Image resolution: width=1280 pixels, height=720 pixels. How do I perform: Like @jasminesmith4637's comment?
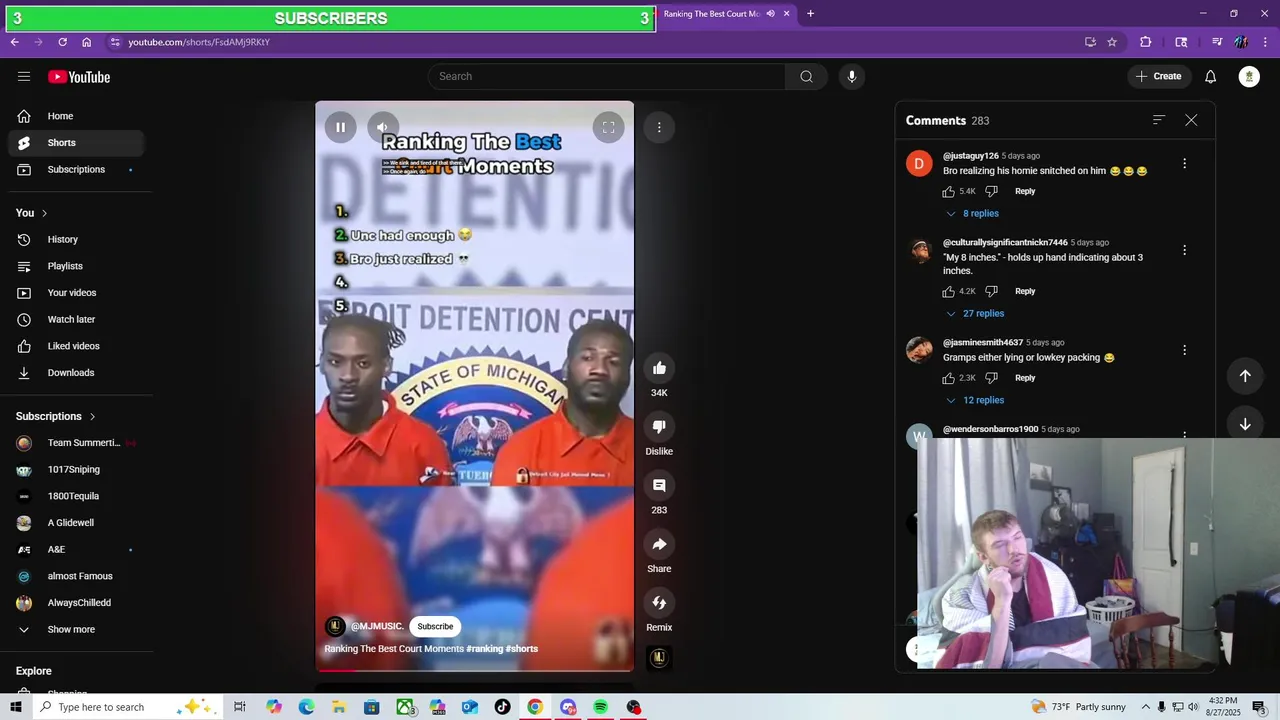(x=948, y=378)
